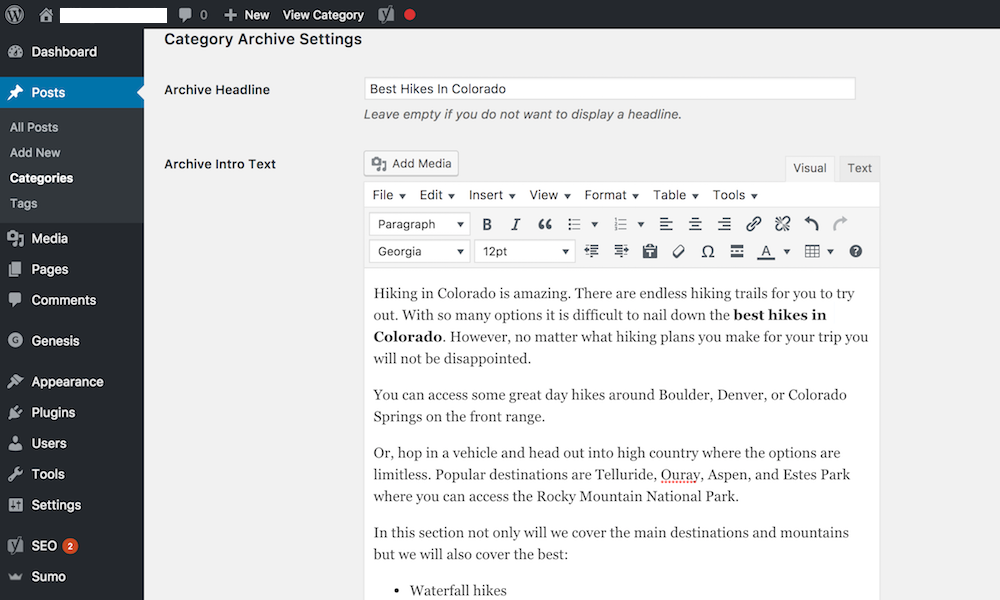Click the Add Media button
The height and width of the screenshot is (600, 1000).
tap(411, 163)
